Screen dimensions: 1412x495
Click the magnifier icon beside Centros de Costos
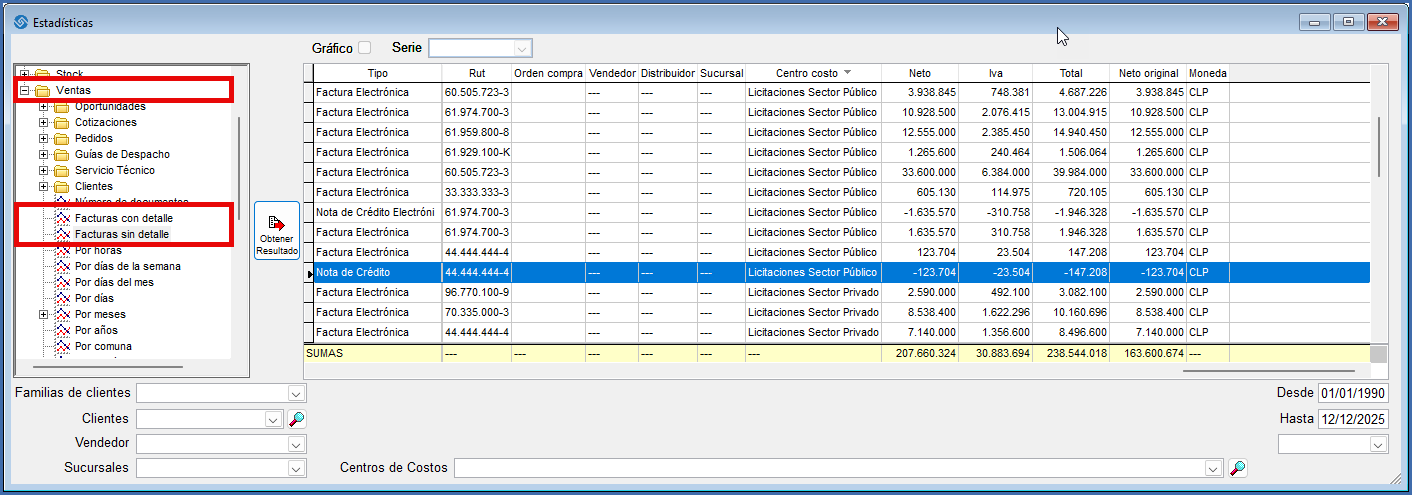tap(1237, 468)
